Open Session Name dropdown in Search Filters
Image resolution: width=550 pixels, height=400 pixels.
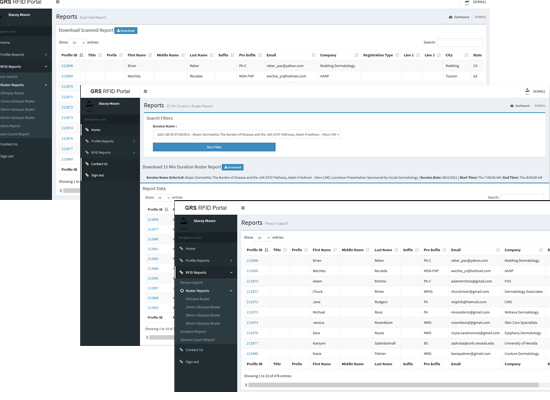click(247, 134)
